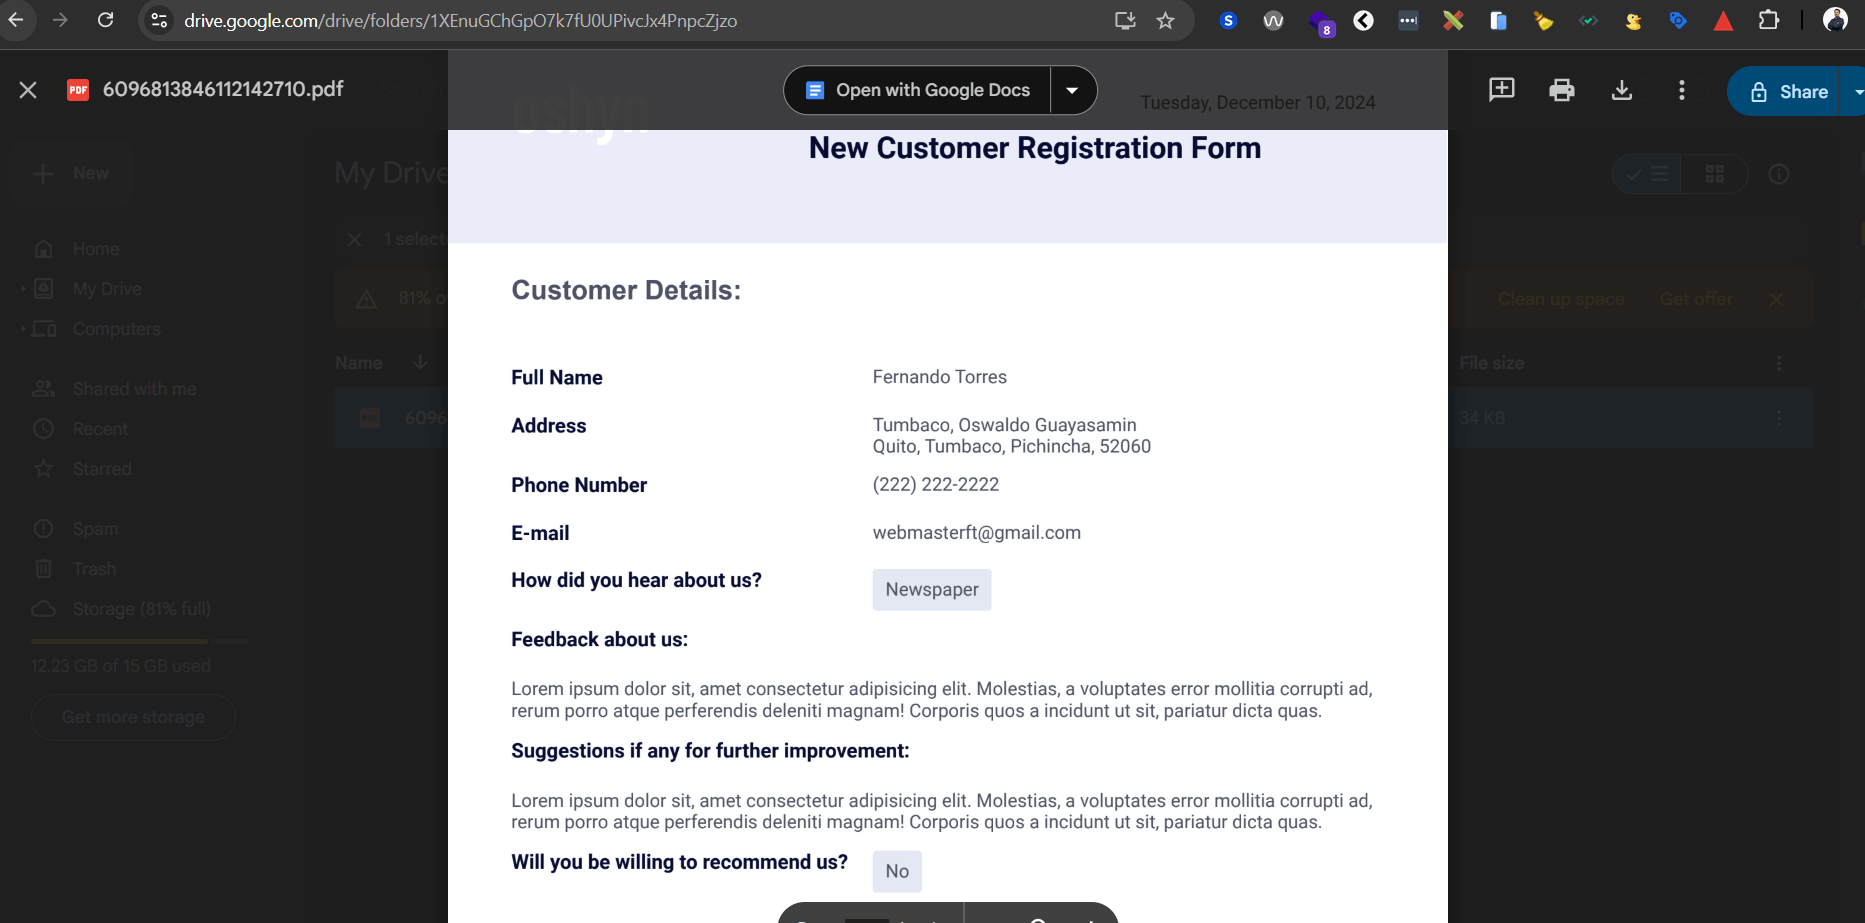Viewport: 1865px width, 923px height.
Task: Expand the Open with dropdown arrow
Action: tap(1072, 90)
